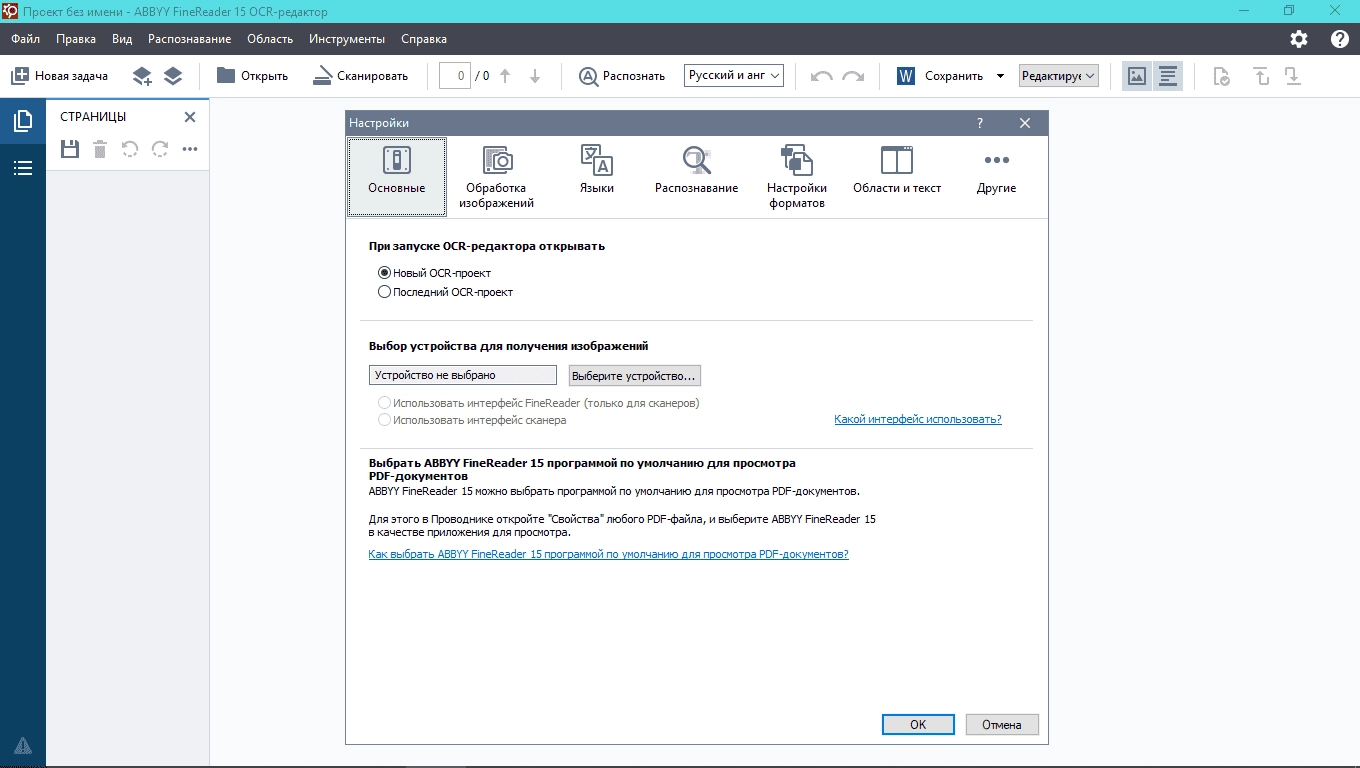Open the Инструменты menu
The image size is (1360, 768).
coord(347,39)
